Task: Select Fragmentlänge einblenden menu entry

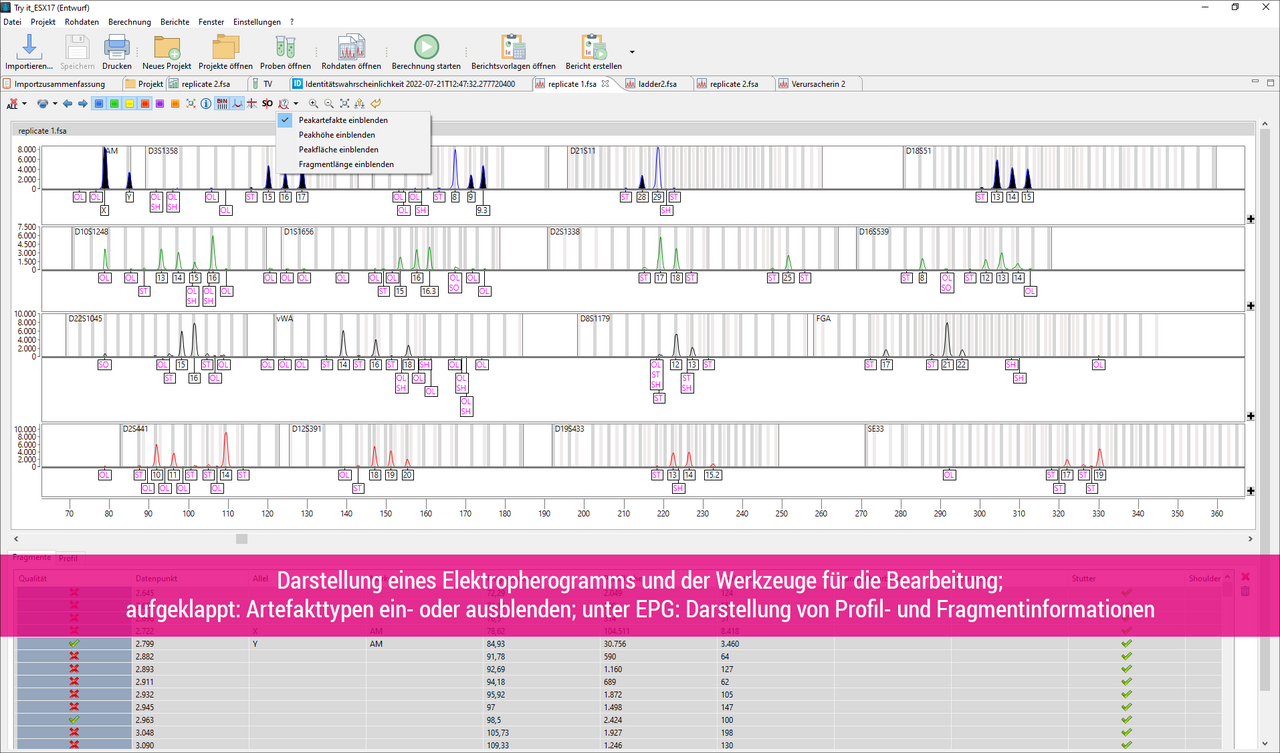Action: click(346, 164)
